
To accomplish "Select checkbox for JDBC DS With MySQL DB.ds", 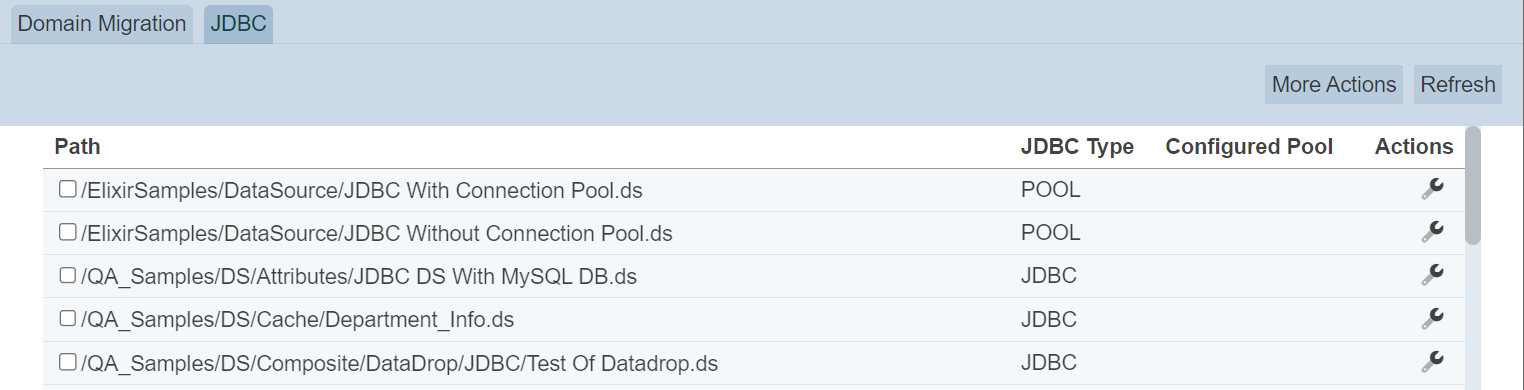I will click(x=68, y=275).
